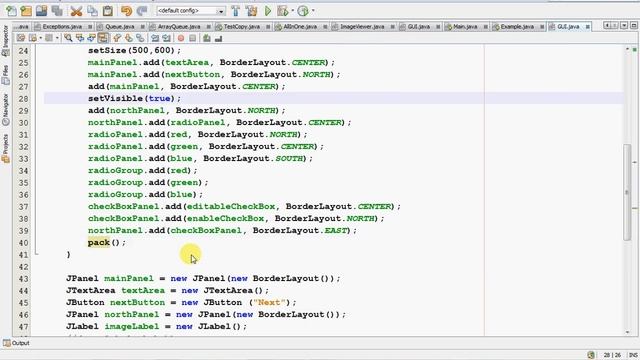Screen dimensions: 640x360
Task: Switch to the Queue.java tab
Action: click(120, 27)
